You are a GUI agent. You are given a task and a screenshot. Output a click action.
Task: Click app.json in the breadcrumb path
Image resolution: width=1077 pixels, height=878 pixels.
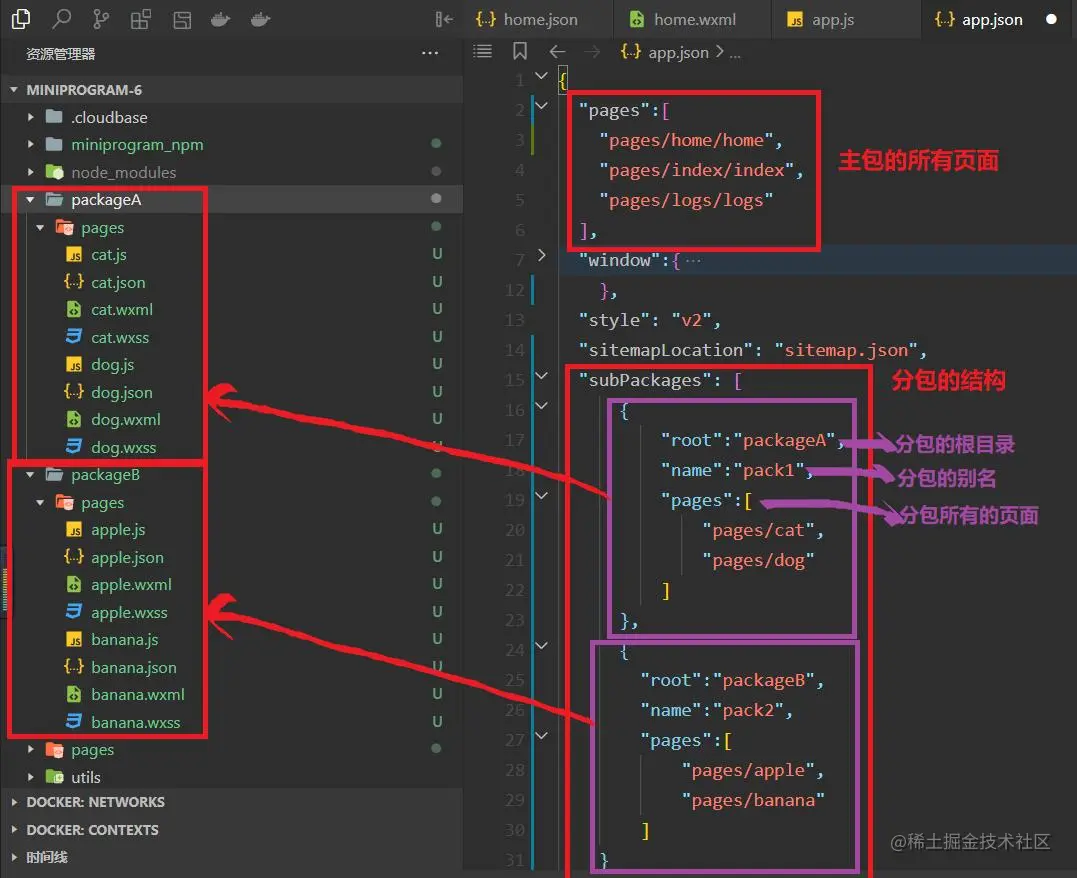[x=677, y=52]
